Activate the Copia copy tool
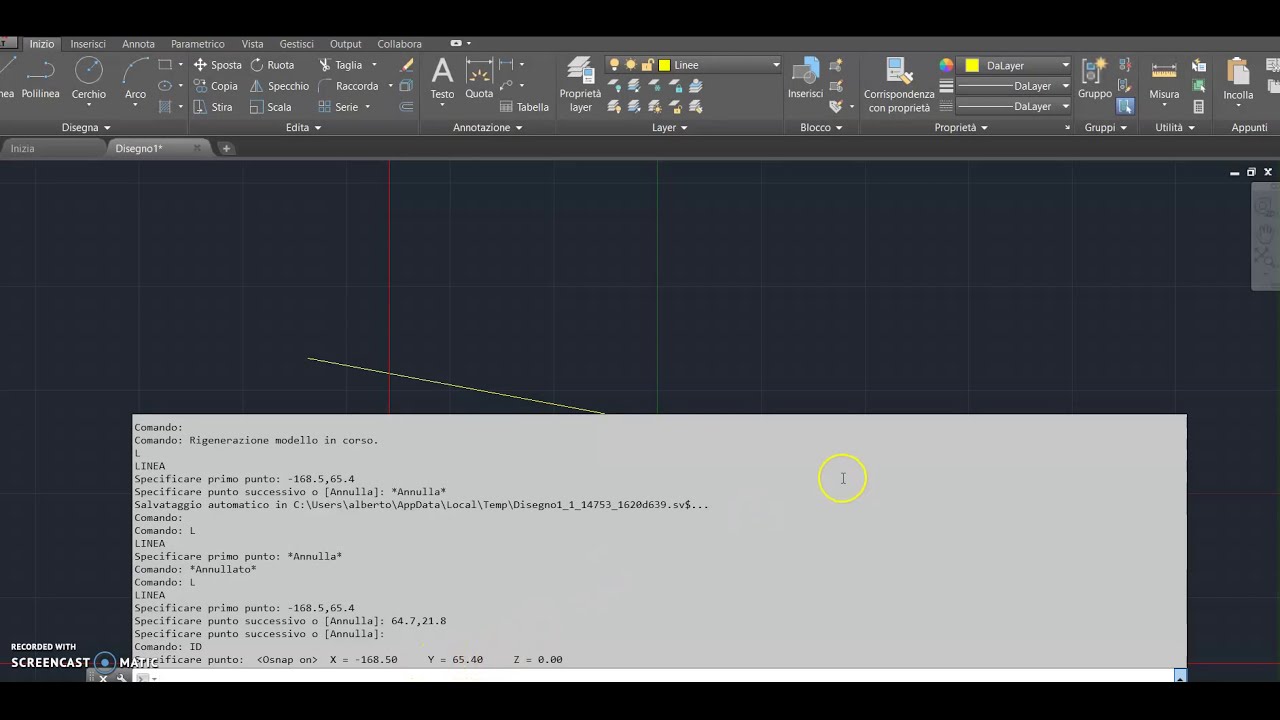1280x720 pixels. coord(215,86)
